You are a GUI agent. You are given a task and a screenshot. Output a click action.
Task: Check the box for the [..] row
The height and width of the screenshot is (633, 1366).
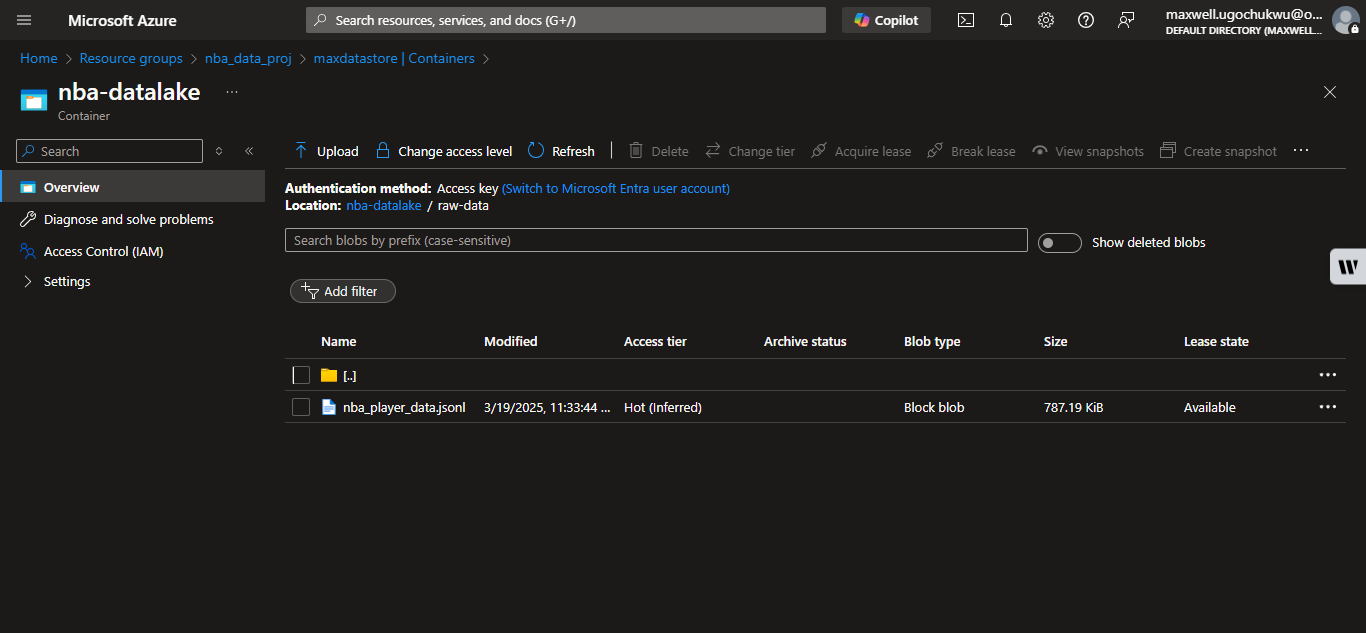pyautogui.click(x=301, y=375)
